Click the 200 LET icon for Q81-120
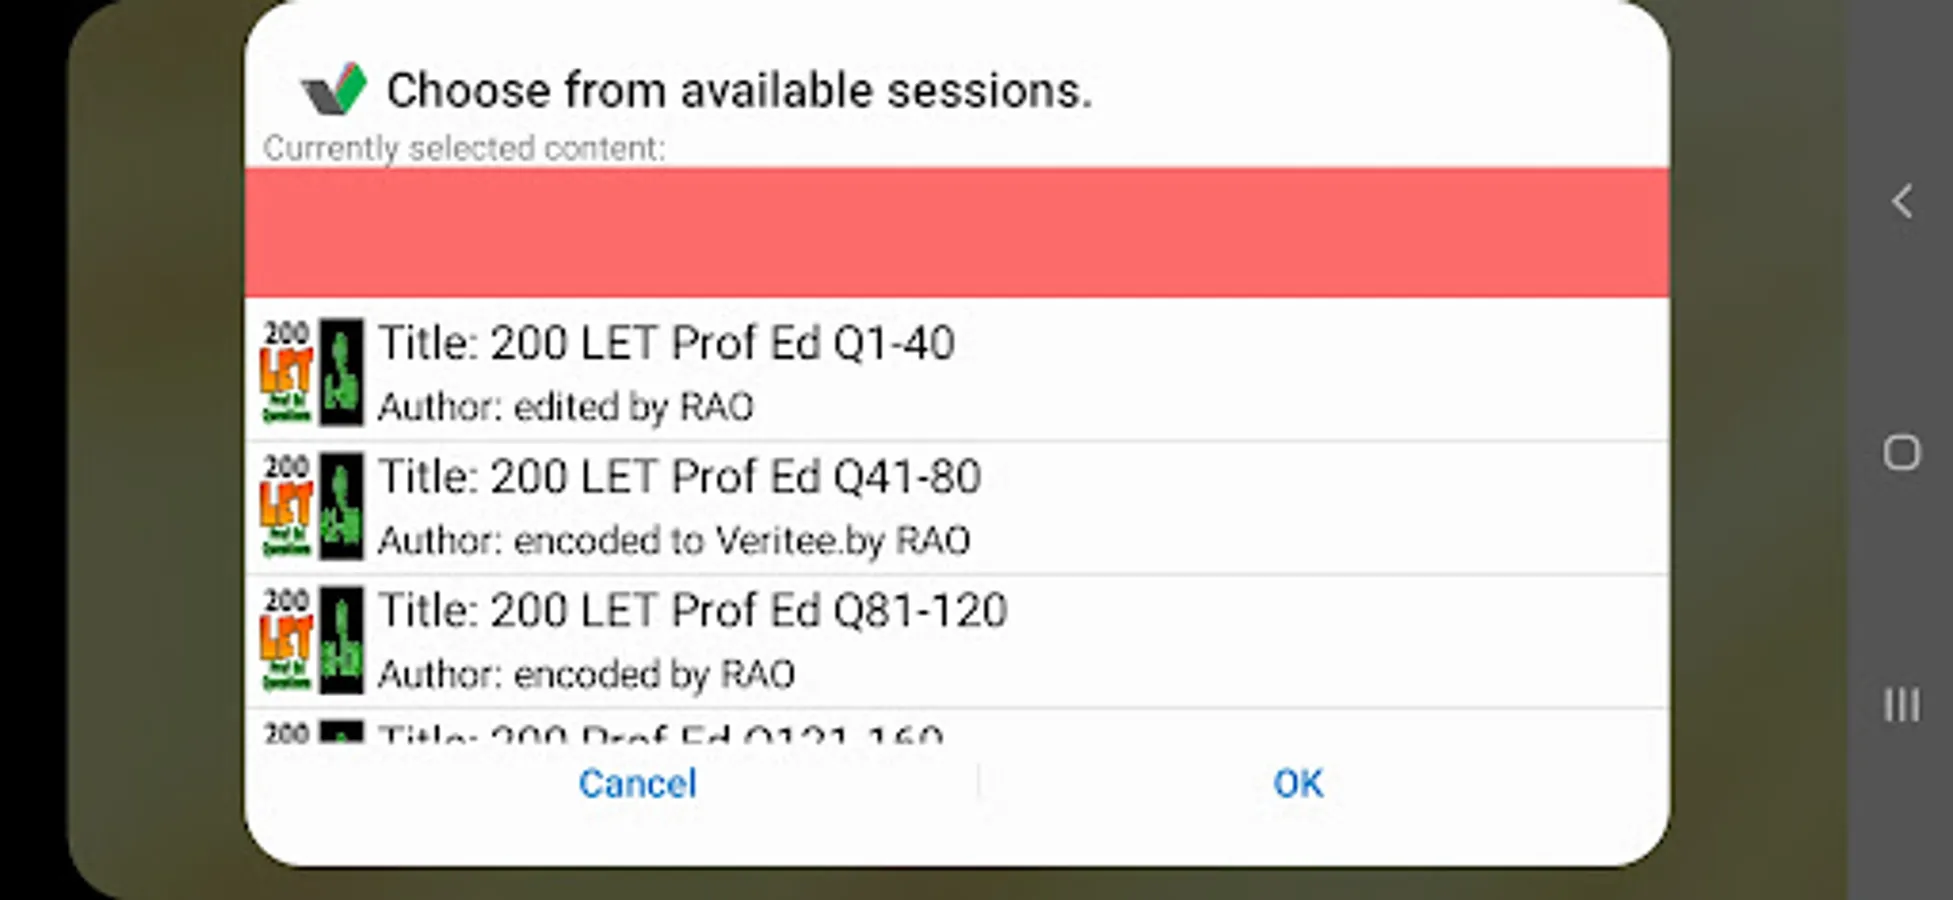Screen dimensions: 1953x900 286,640
